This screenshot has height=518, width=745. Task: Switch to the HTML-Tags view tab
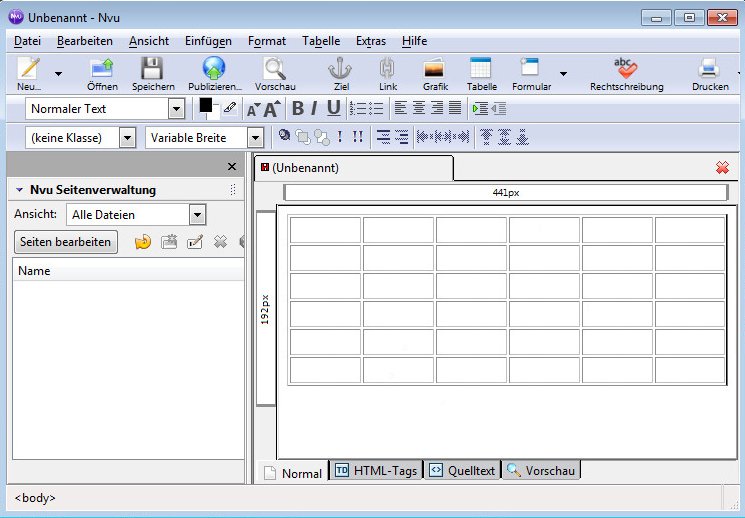coord(376,470)
